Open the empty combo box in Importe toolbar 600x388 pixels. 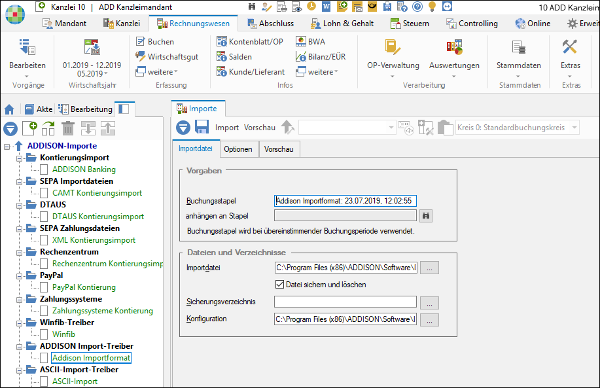[x=347, y=127]
